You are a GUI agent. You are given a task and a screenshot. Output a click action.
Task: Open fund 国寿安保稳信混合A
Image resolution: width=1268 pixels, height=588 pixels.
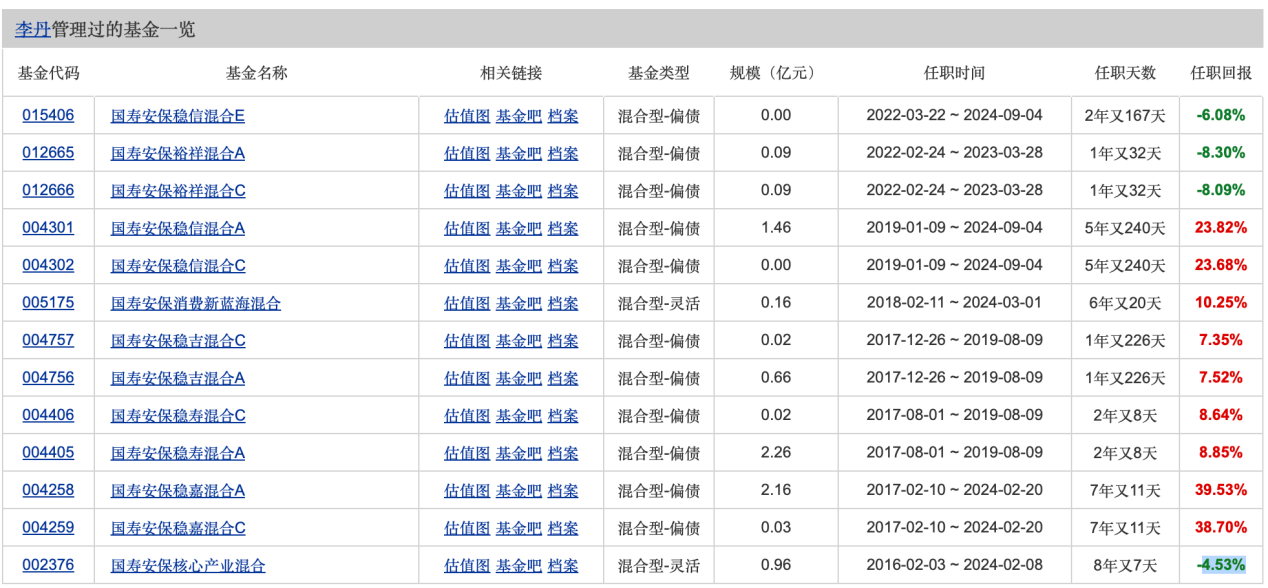(x=177, y=228)
